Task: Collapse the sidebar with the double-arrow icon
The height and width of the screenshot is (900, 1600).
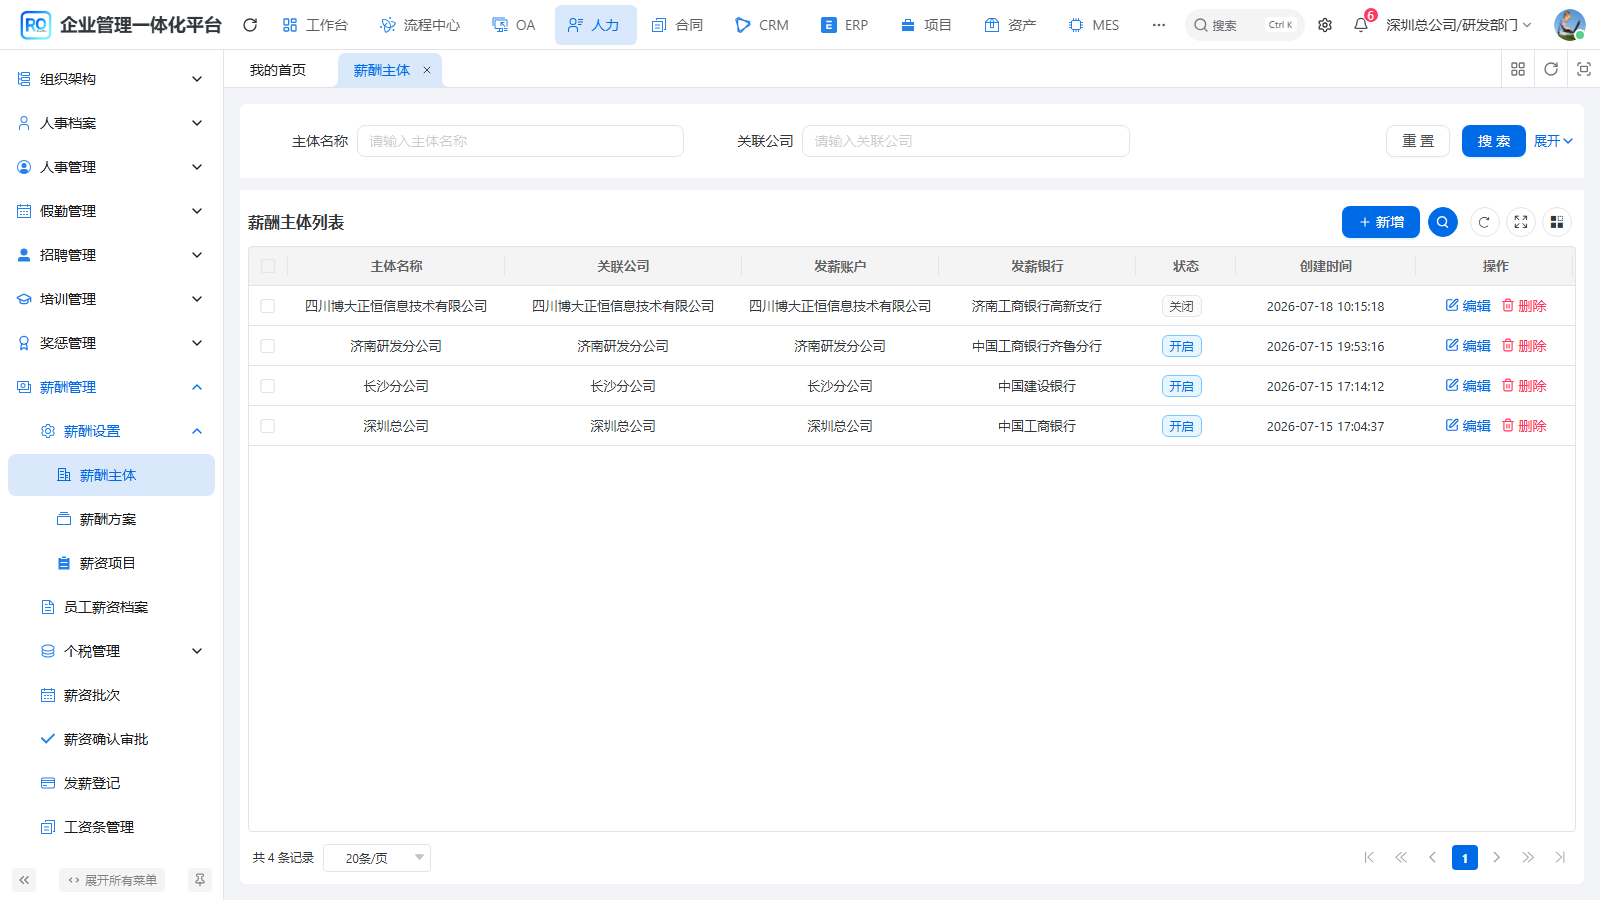Action: 24,880
